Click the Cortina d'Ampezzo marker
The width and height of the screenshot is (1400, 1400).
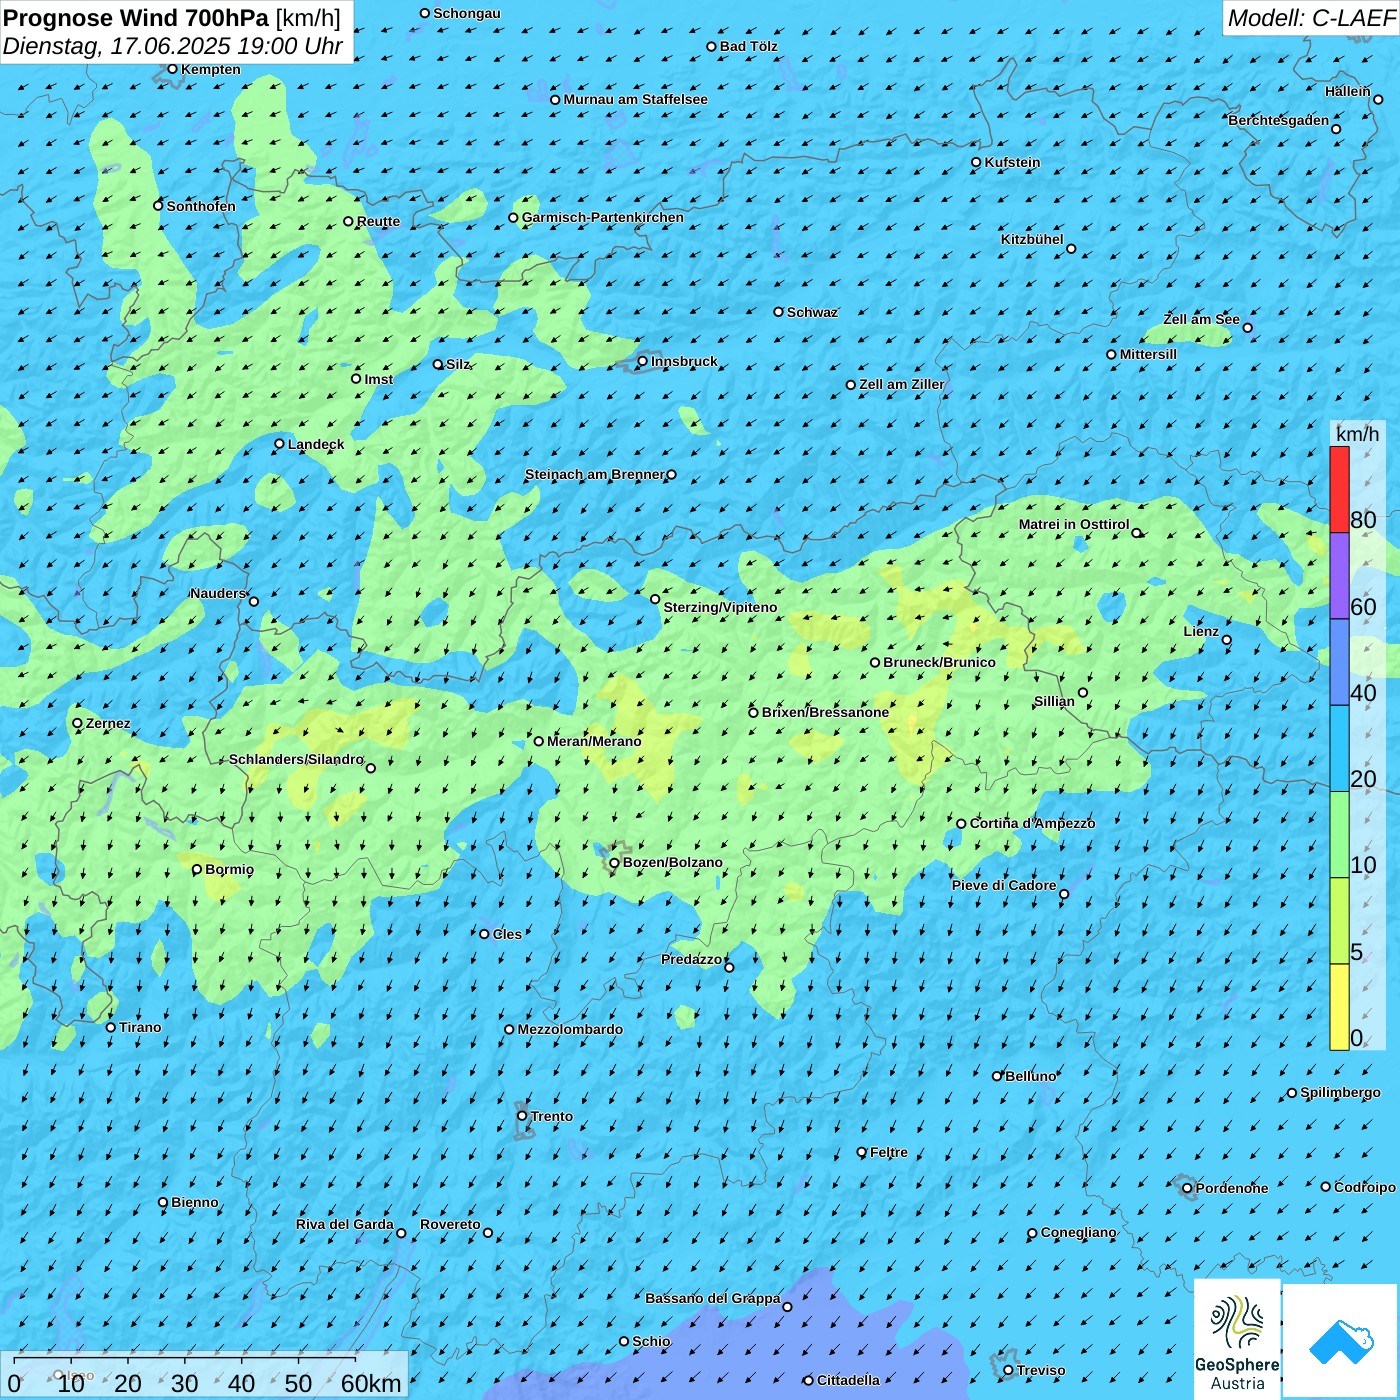click(961, 824)
